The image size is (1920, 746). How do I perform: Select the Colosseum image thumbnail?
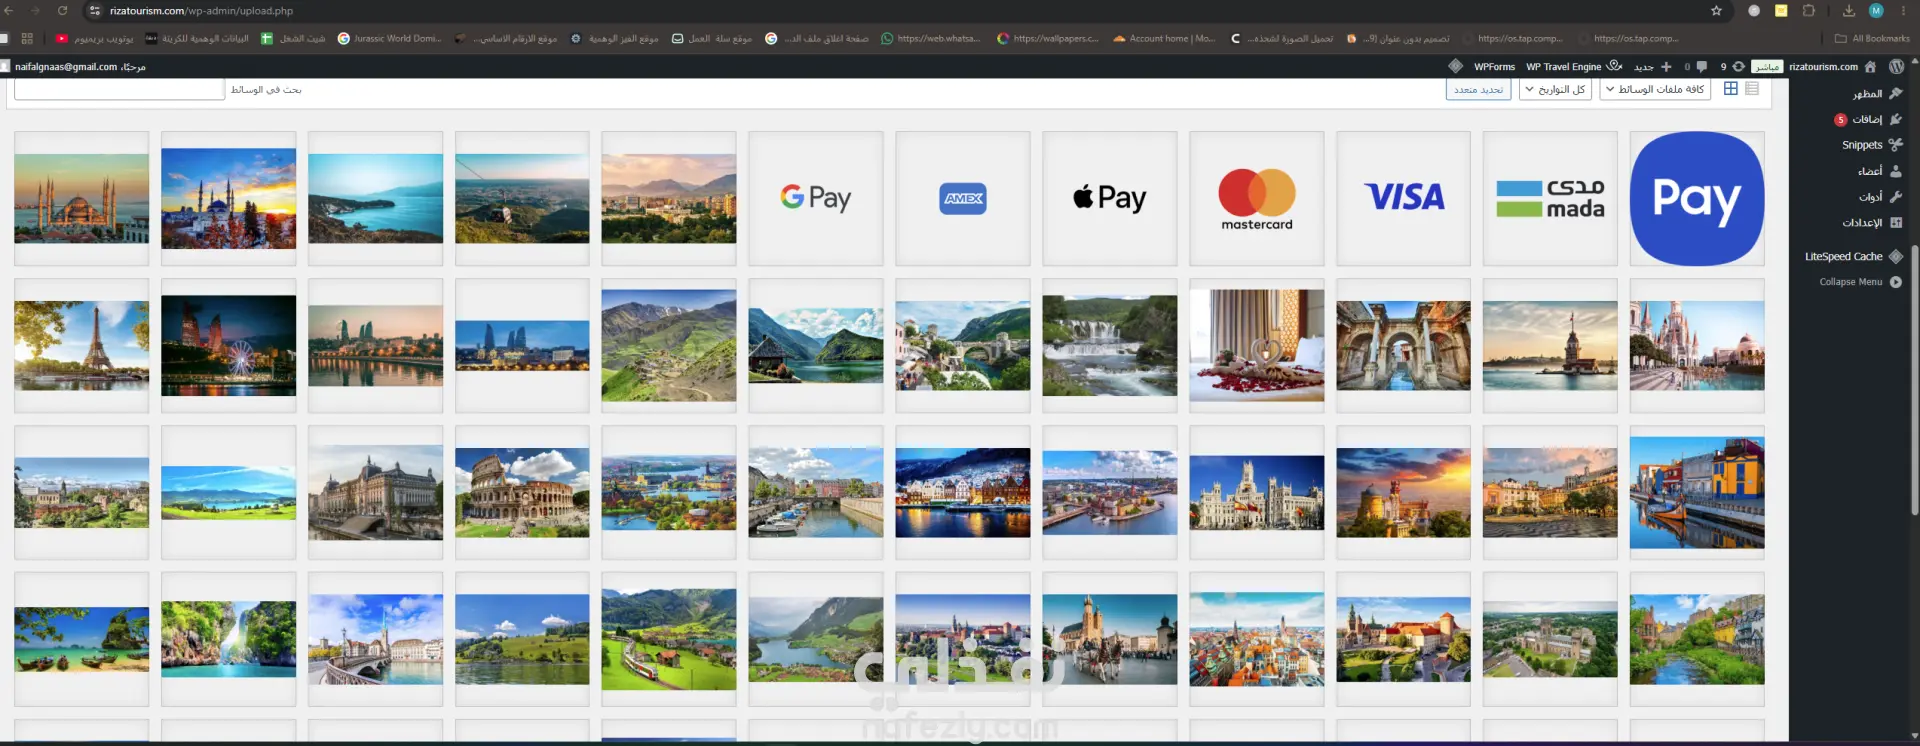pos(522,492)
